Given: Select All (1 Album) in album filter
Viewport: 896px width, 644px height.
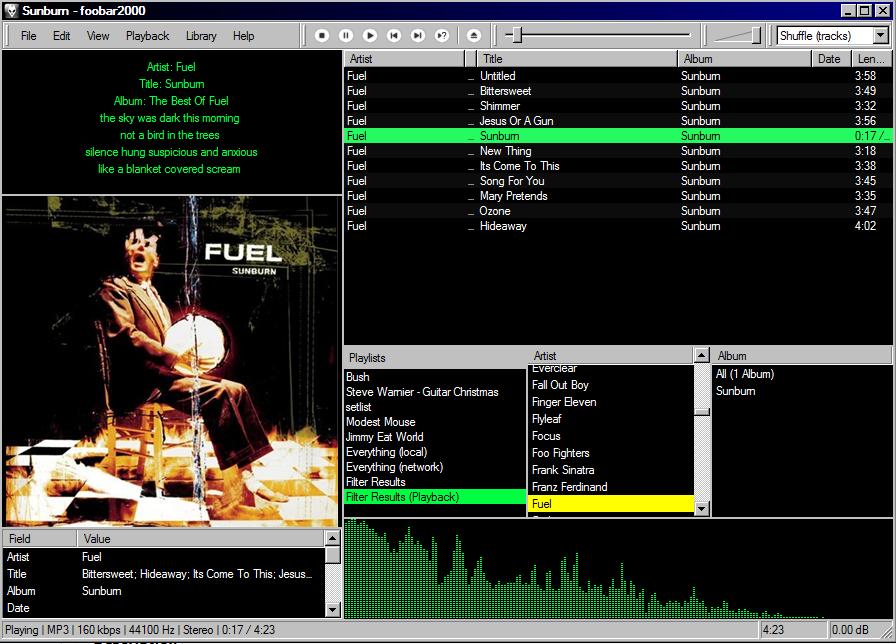Looking at the screenshot, I should point(802,374).
